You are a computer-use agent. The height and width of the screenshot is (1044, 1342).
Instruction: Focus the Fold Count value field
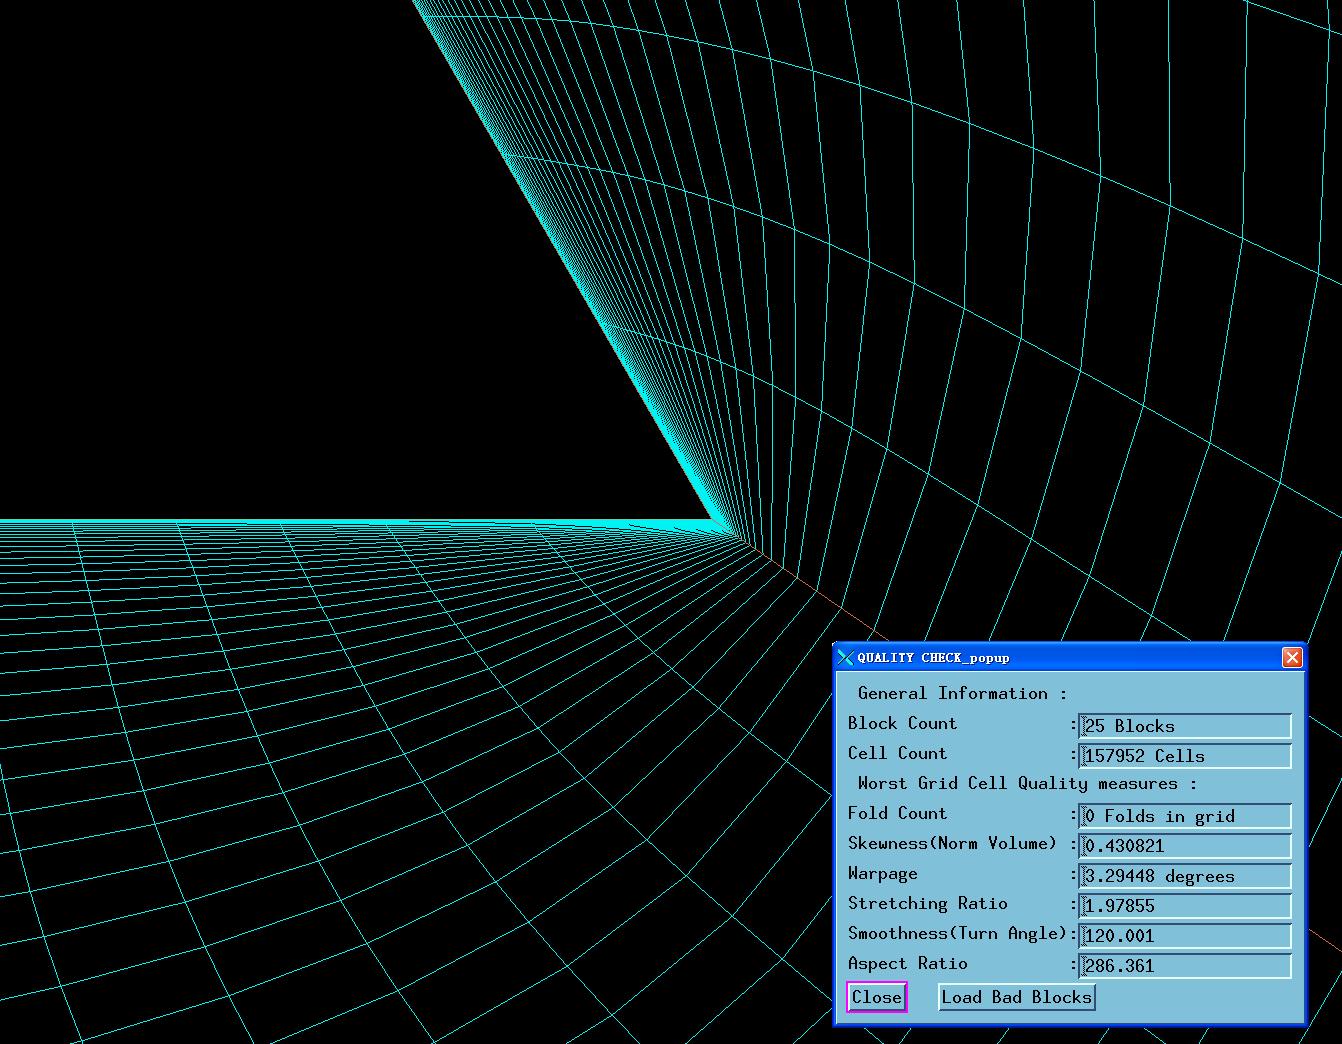pyautogui.click(x=1185, y=816)
